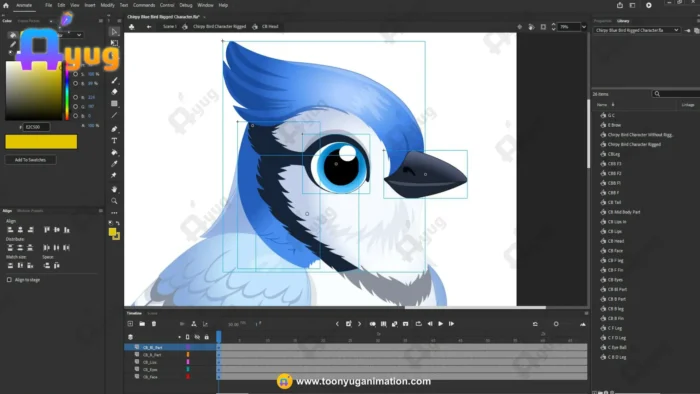Step forward one frame
This screenshot has height=394, width=700.
451,324
